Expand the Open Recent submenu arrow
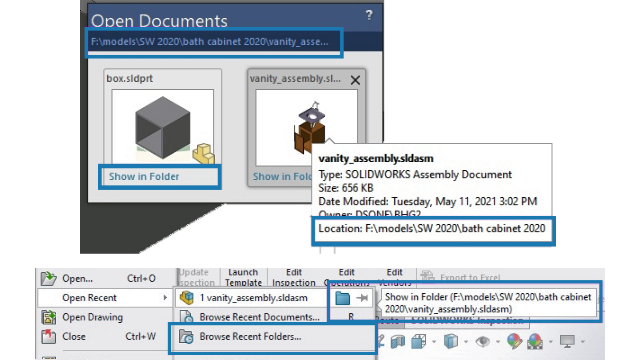This screenshot has height=360, width=640. click(165, 298)
